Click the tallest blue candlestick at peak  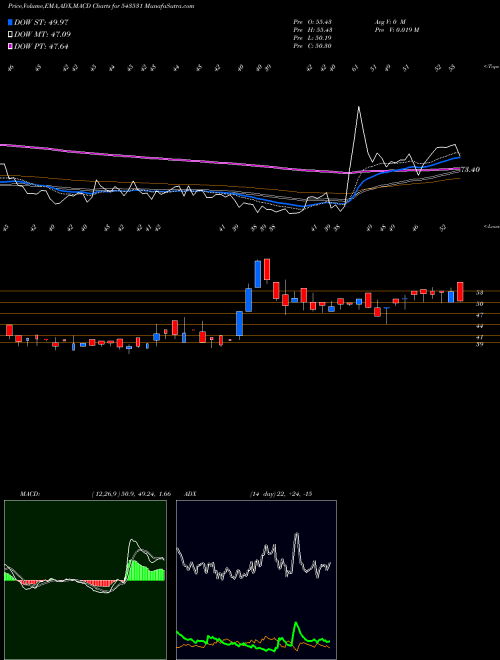(258, 274)
